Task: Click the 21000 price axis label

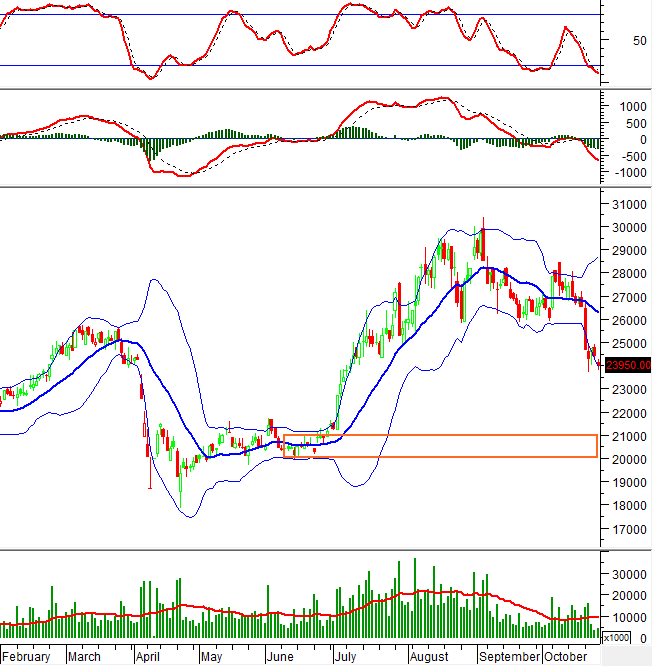Action: pos(626,437)
